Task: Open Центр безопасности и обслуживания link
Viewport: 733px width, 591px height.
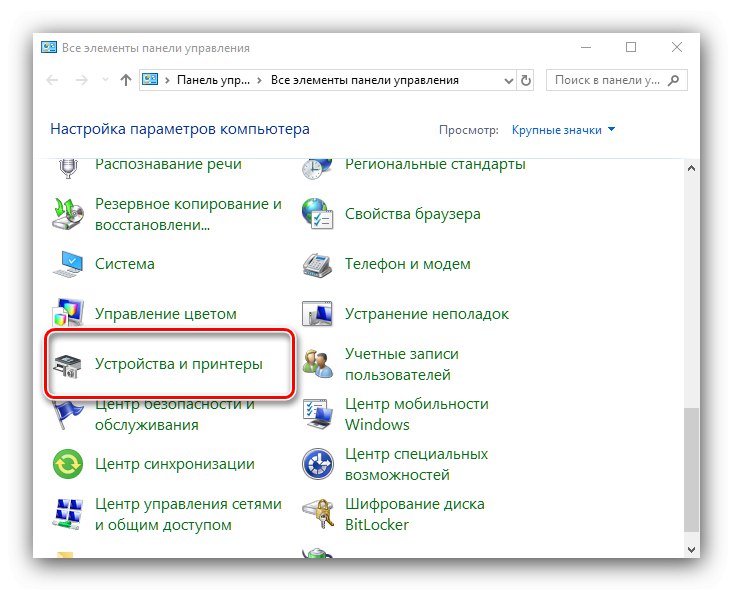Action: pos(175,414)
